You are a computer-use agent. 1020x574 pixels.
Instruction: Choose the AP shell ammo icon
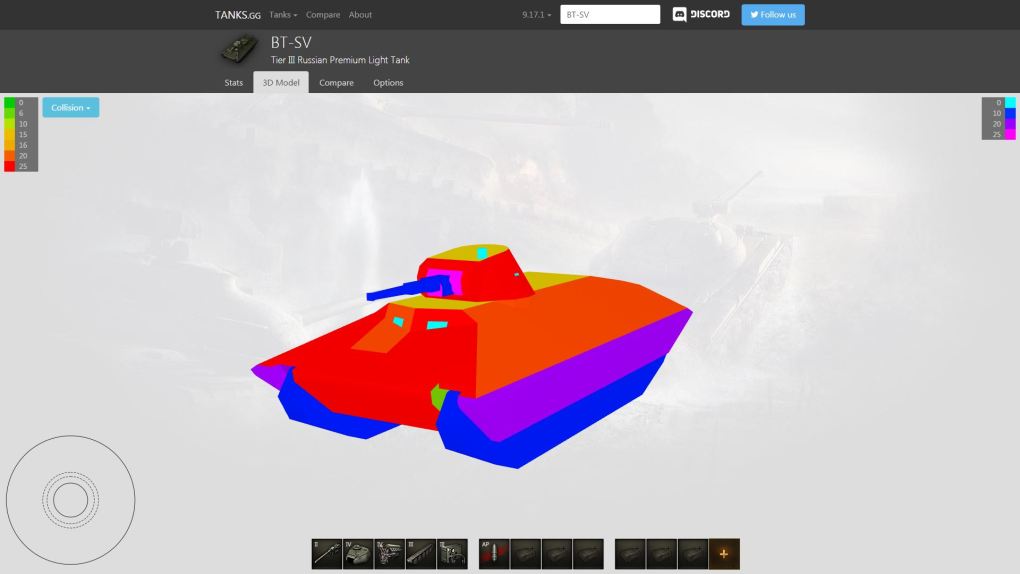point(494,553)
